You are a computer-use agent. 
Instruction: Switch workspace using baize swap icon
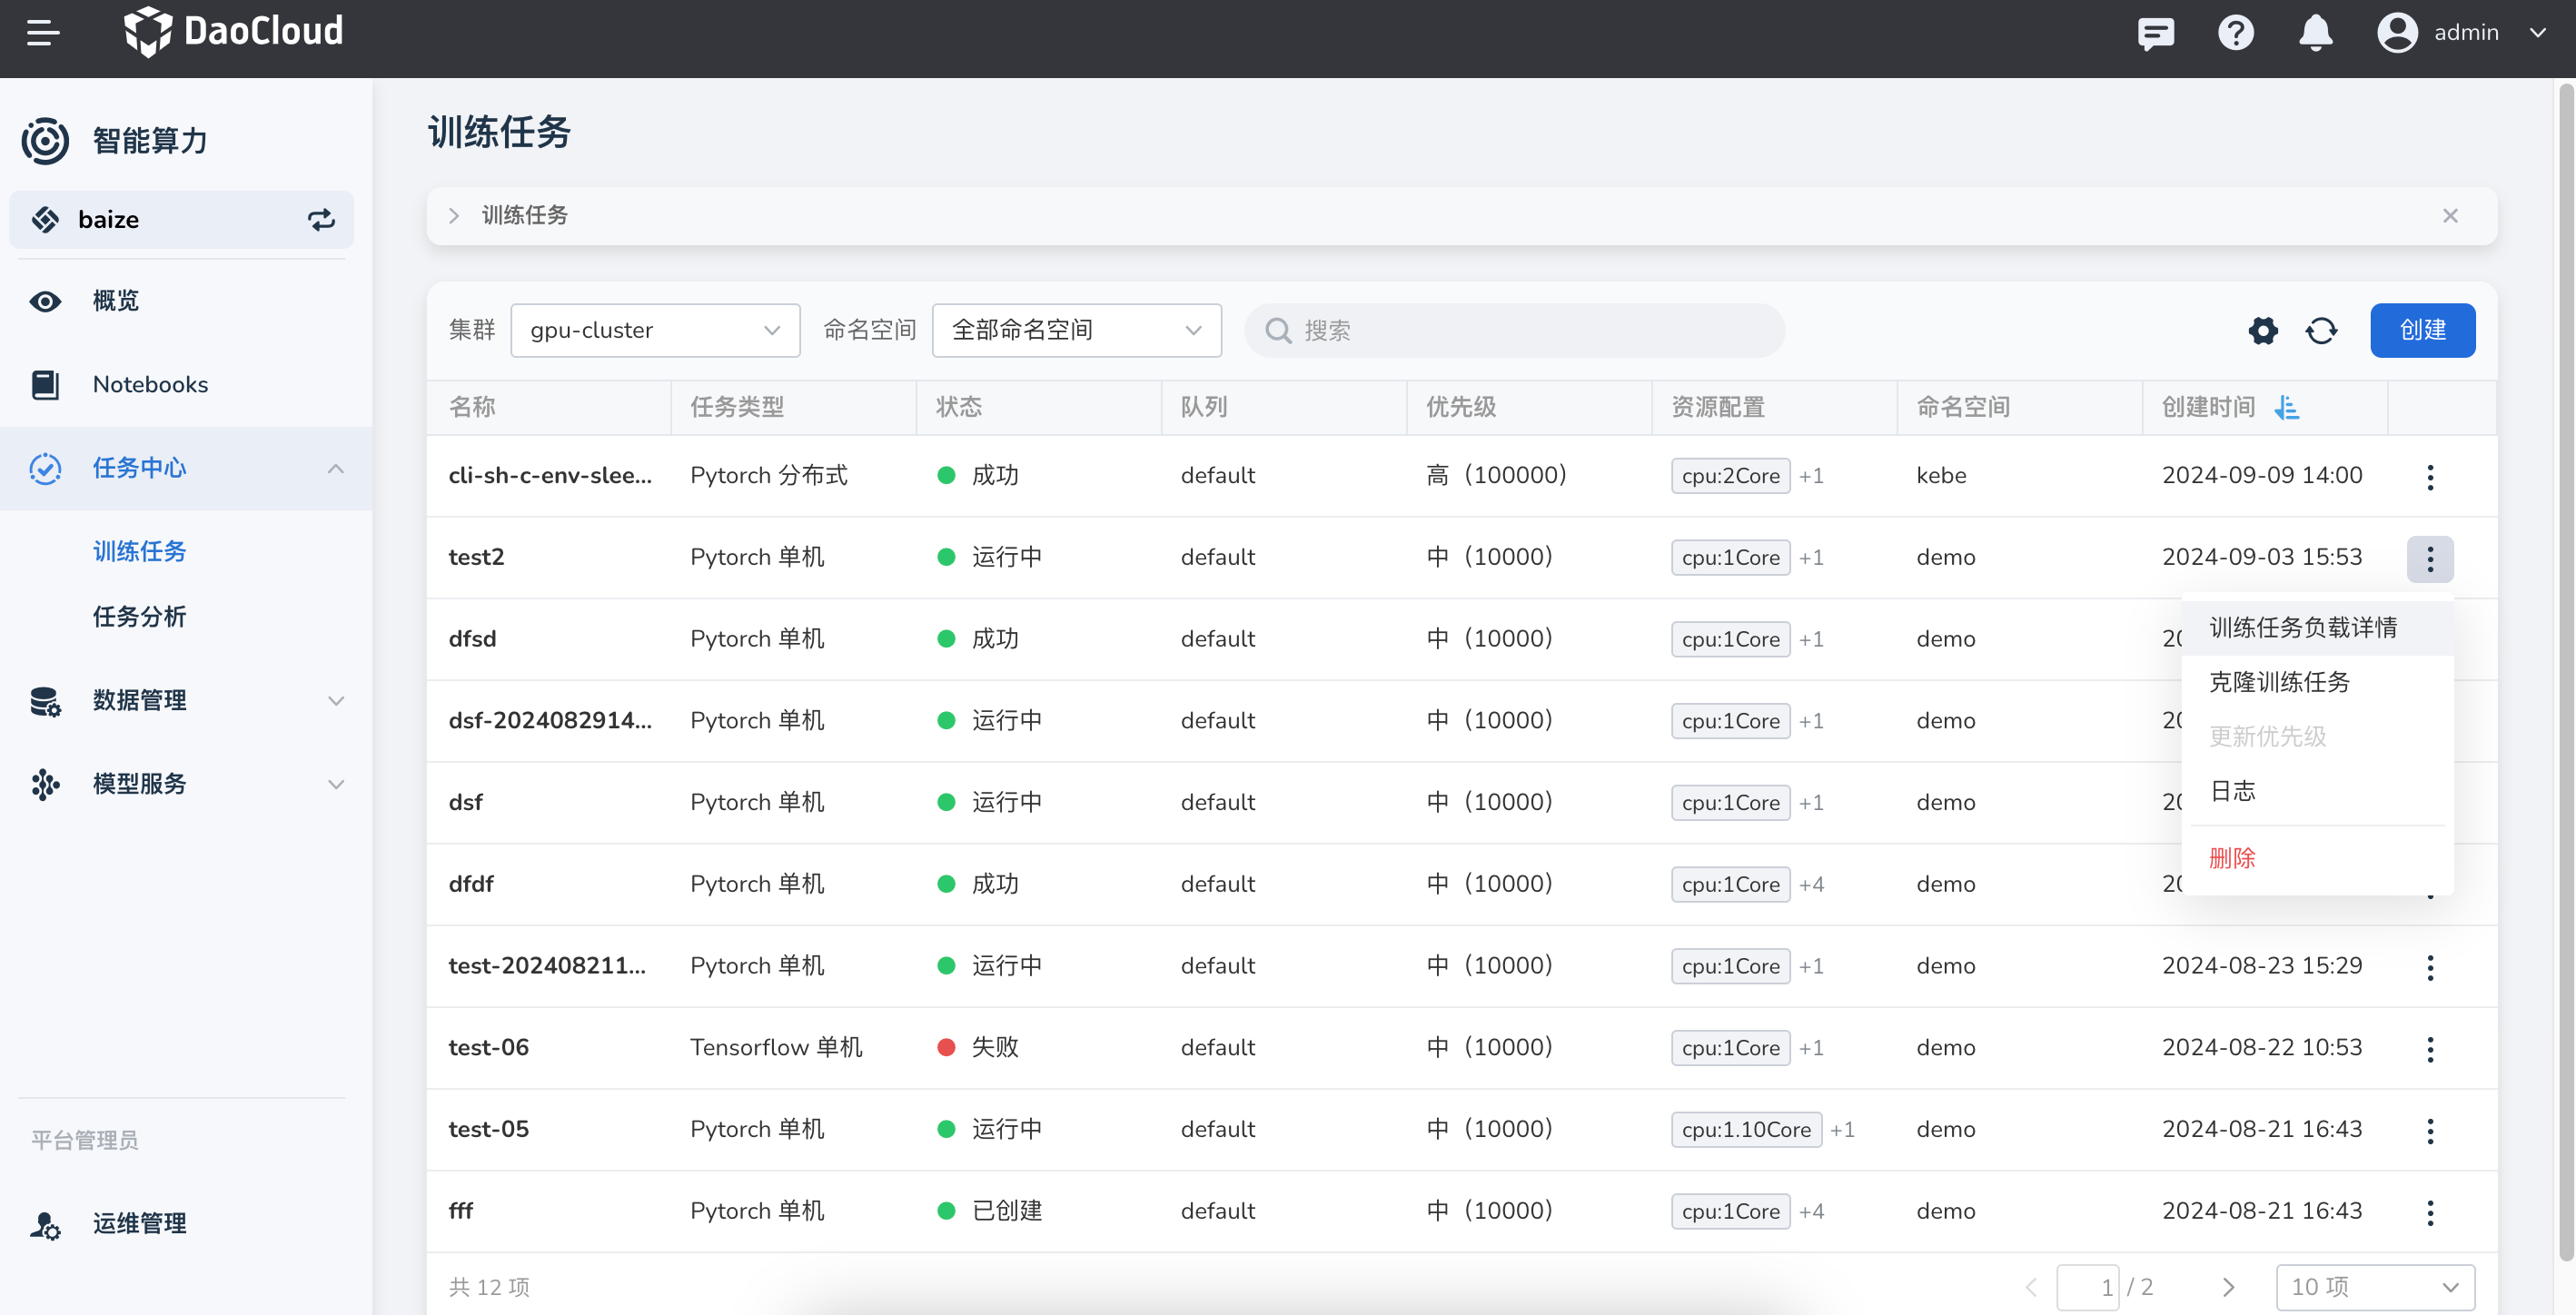click(320, 220)
